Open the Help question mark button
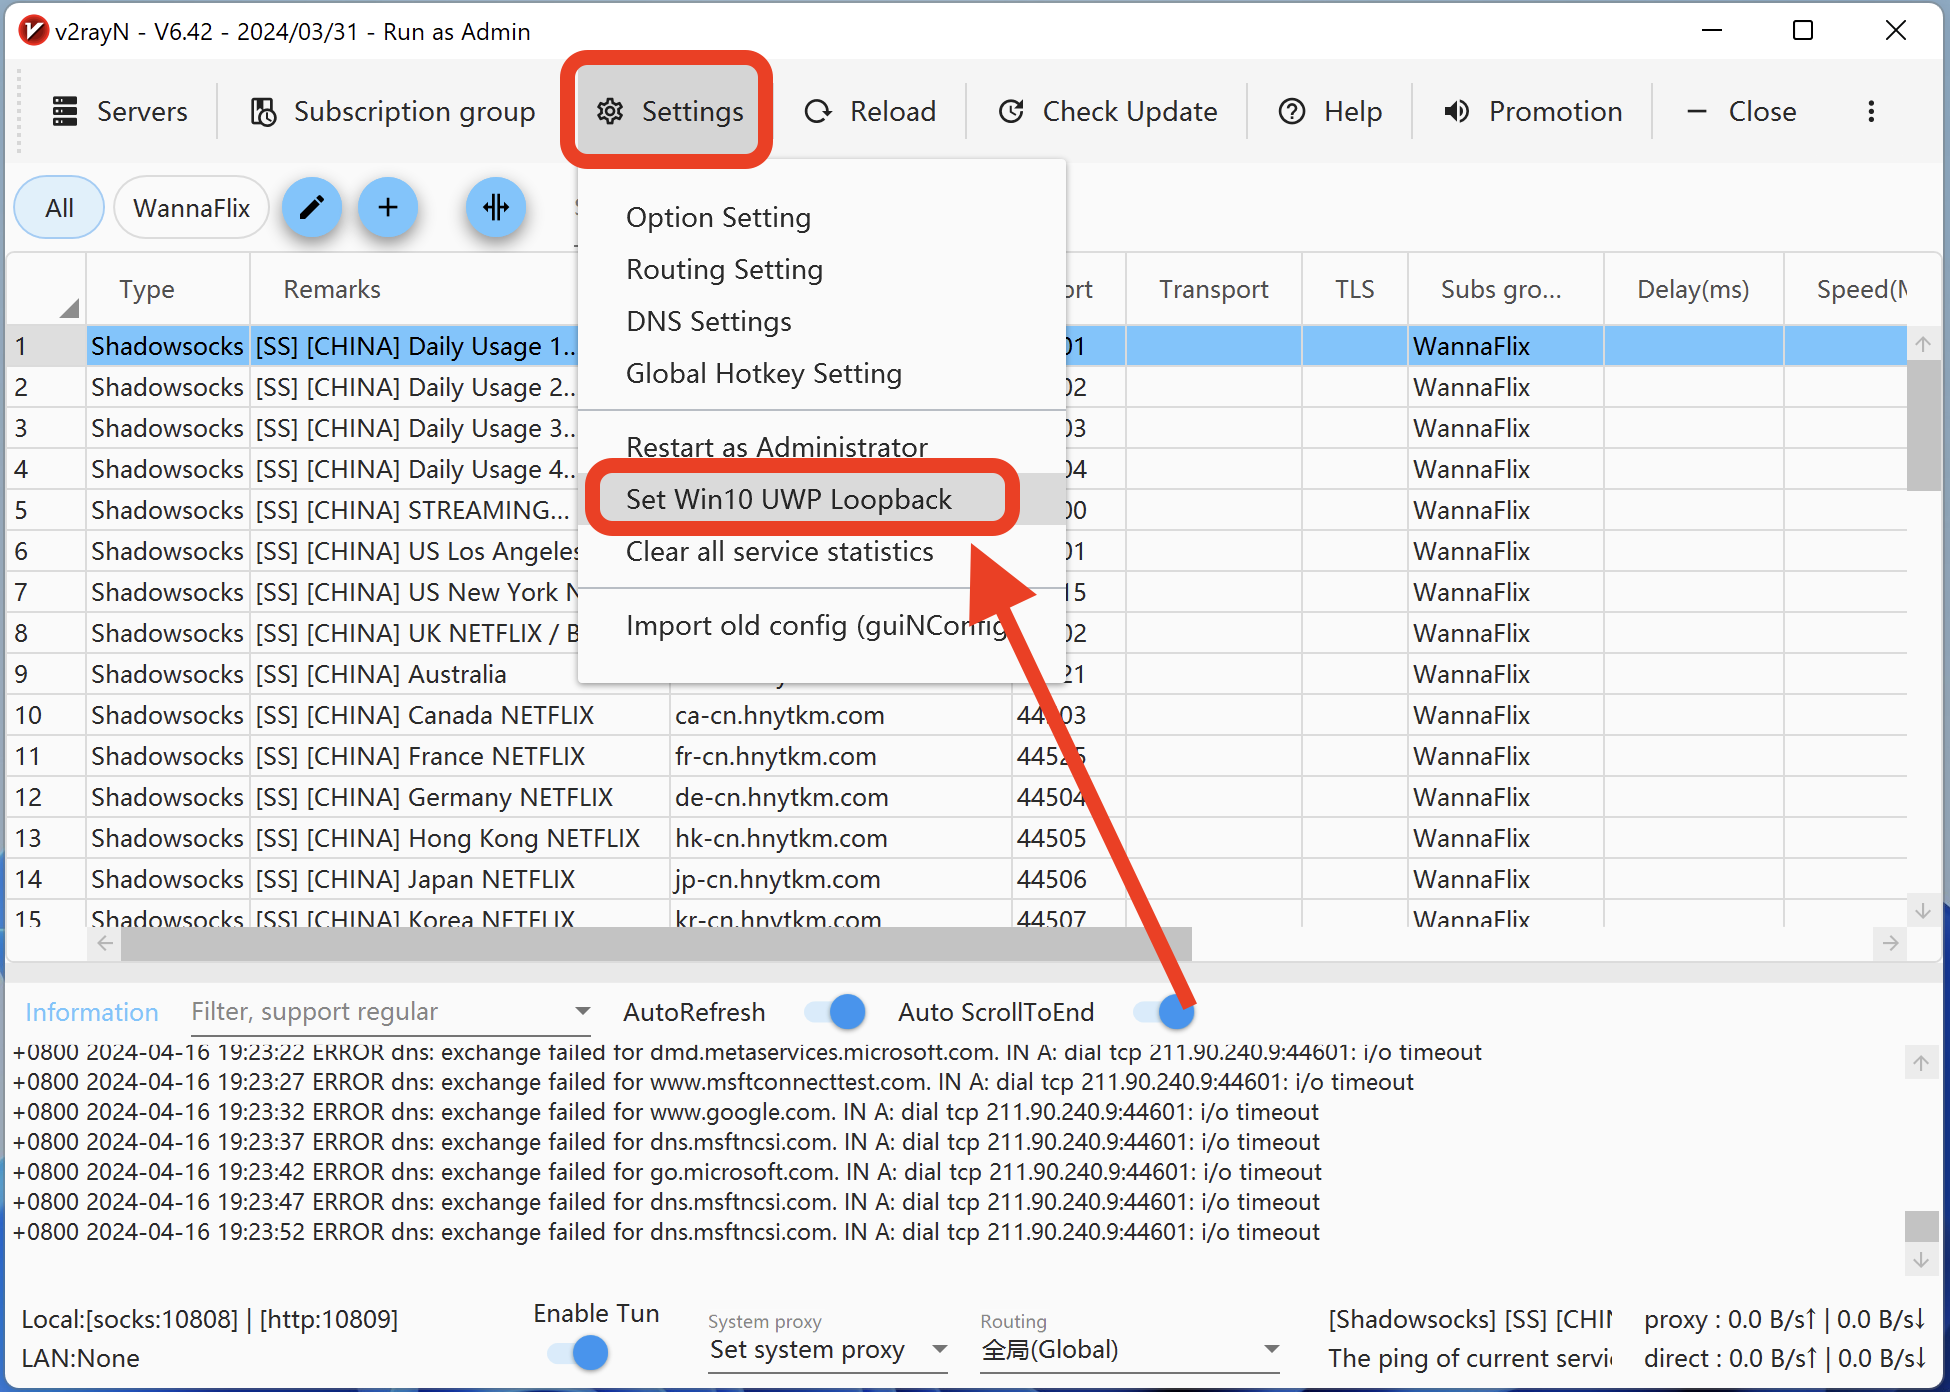 pos(1292,111)
